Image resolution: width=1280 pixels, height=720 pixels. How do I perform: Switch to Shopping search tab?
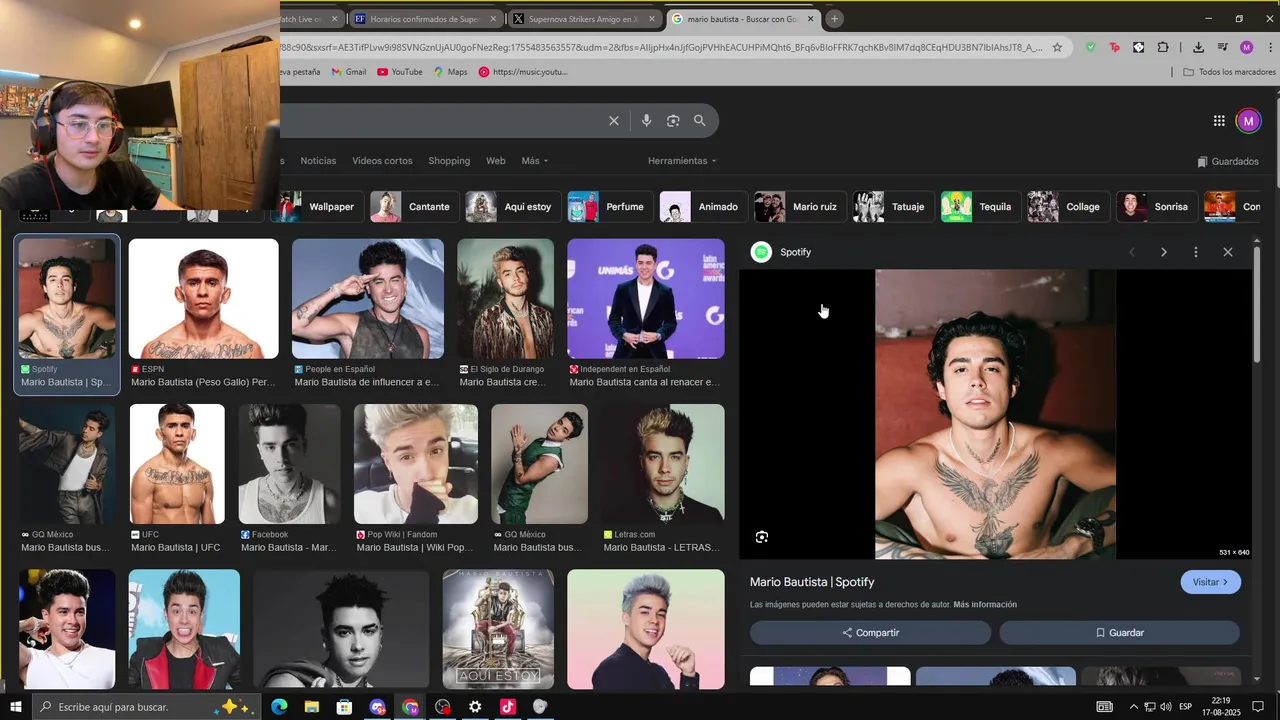point(449,161)
